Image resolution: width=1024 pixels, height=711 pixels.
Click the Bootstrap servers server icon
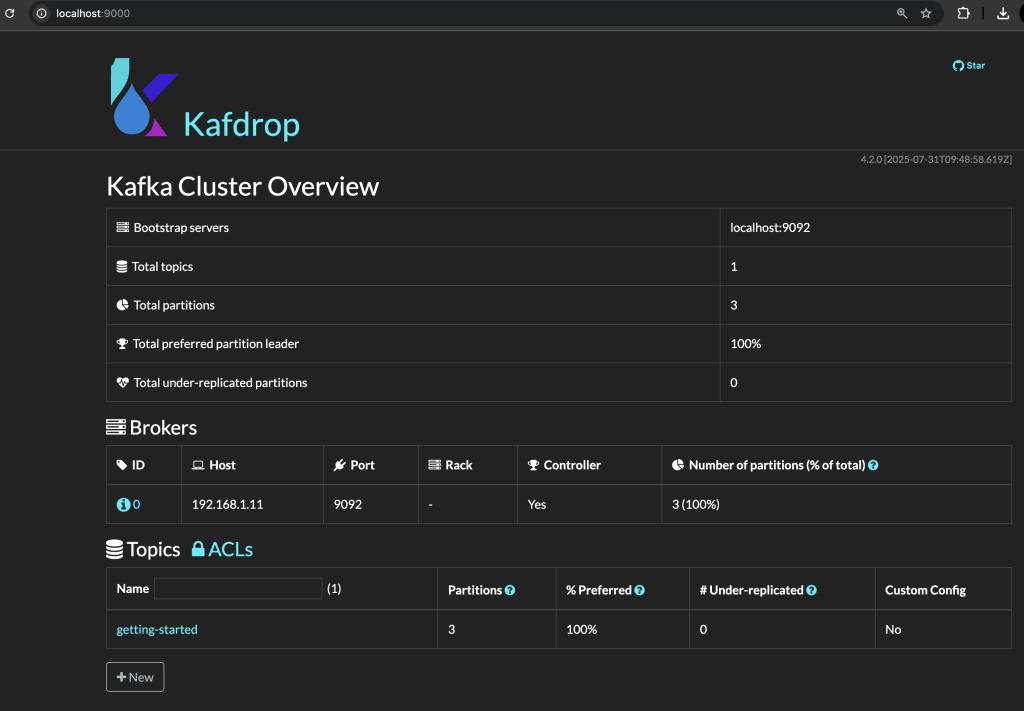[123, 227]
